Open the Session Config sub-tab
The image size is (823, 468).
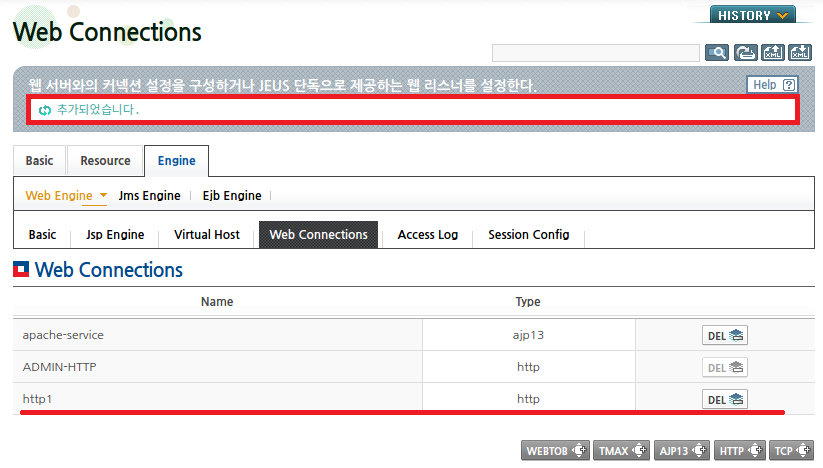(x=529, y=235)
